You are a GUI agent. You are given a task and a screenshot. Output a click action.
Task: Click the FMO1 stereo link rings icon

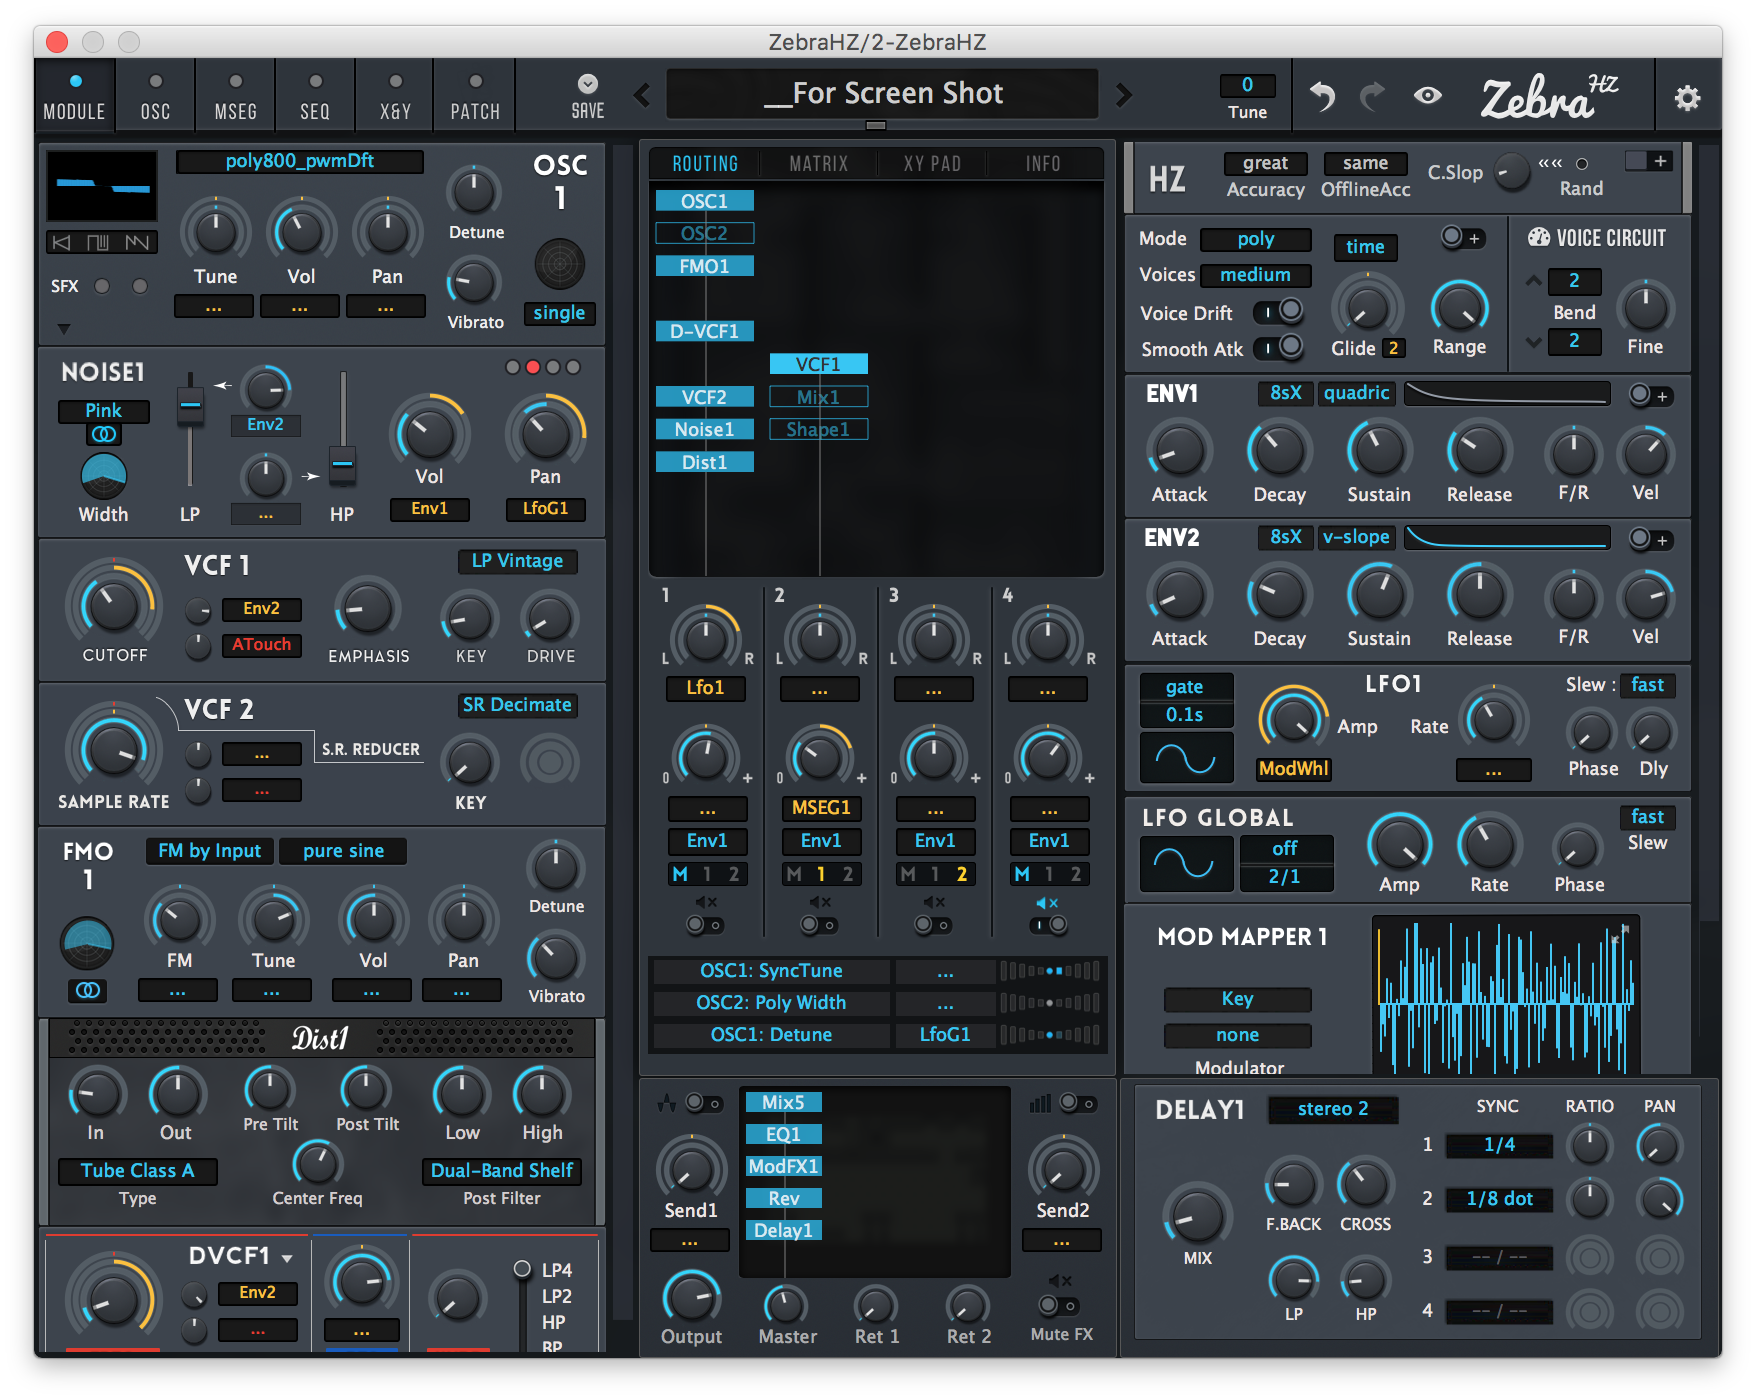[x=88, y=990]
